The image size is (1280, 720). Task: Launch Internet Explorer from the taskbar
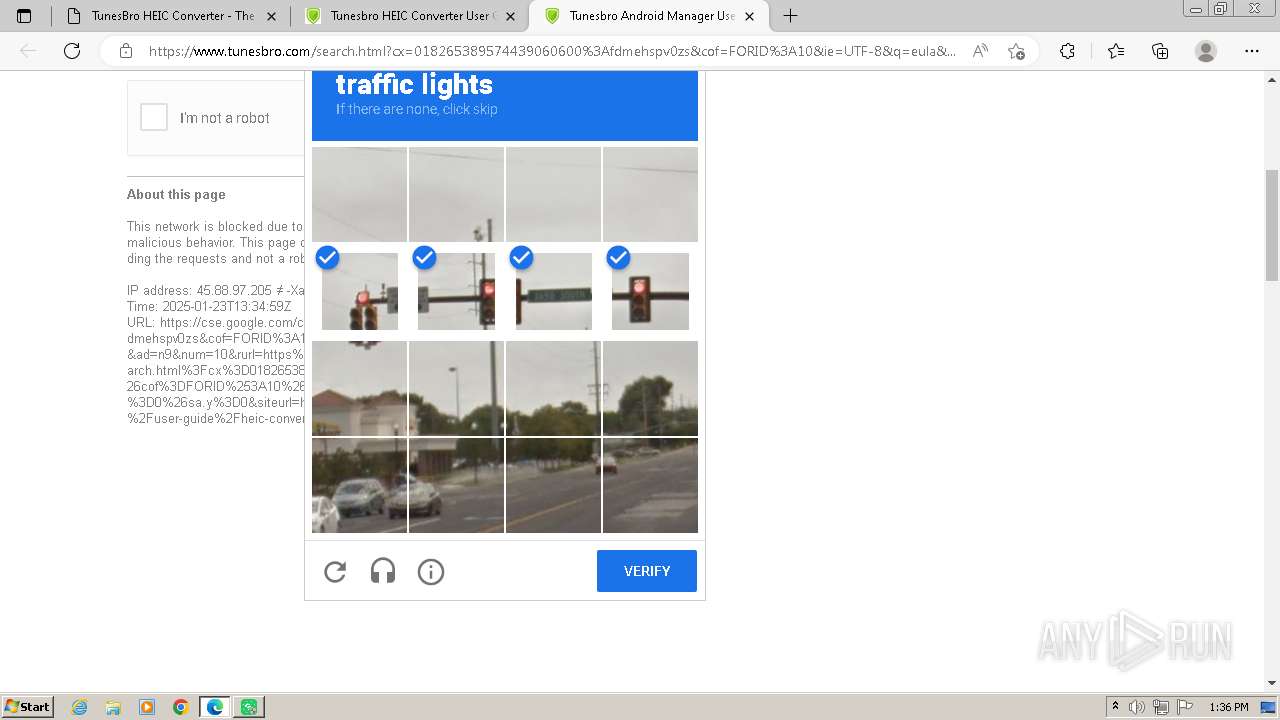(x=80, y=707)
